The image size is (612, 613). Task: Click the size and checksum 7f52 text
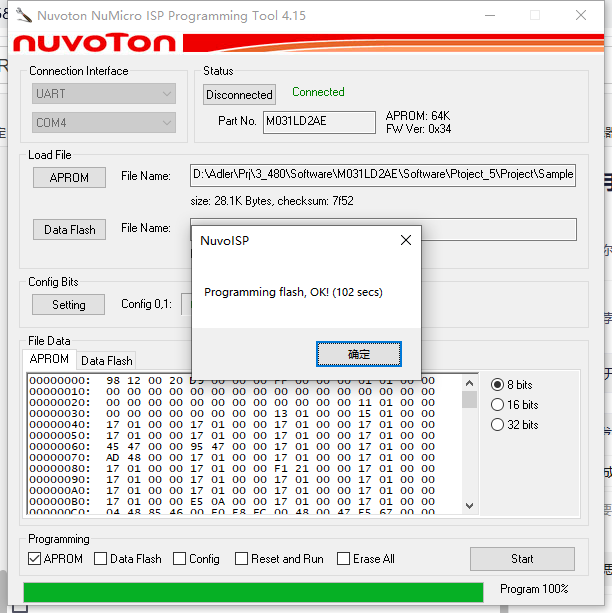pyautogui.click(x=272, y=201)
